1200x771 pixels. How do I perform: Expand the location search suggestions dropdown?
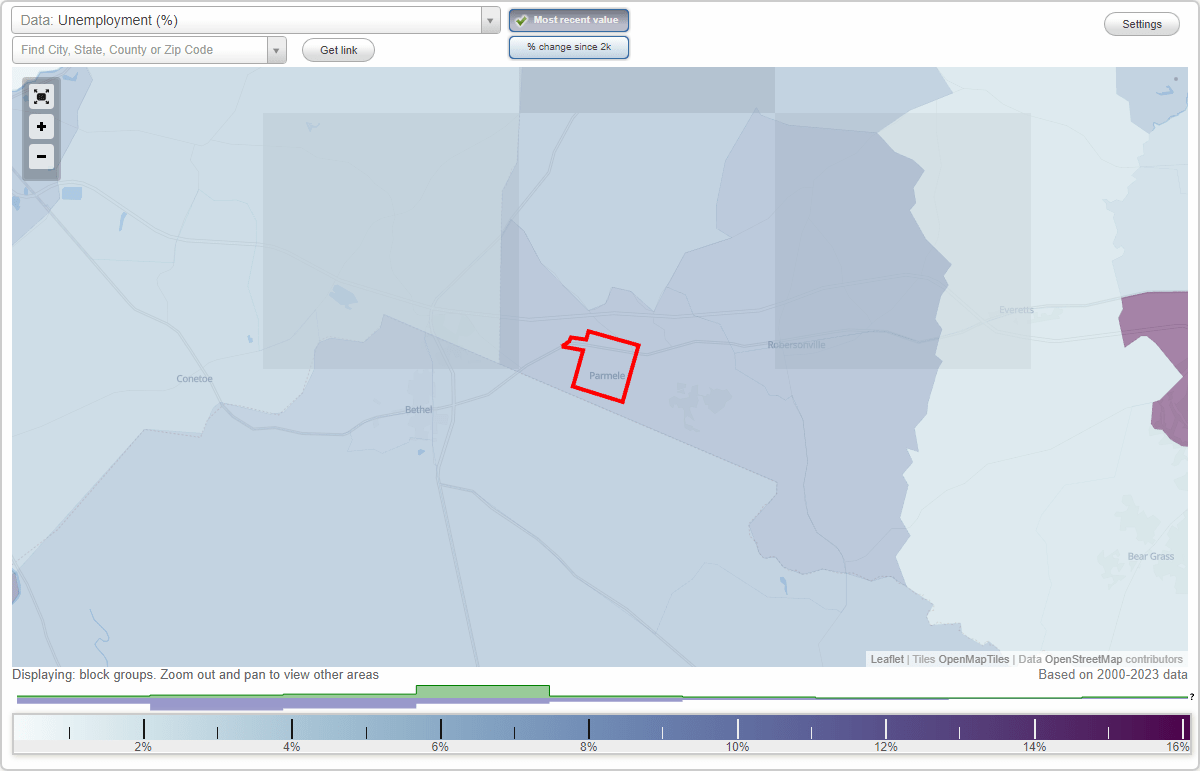[277, 49]
